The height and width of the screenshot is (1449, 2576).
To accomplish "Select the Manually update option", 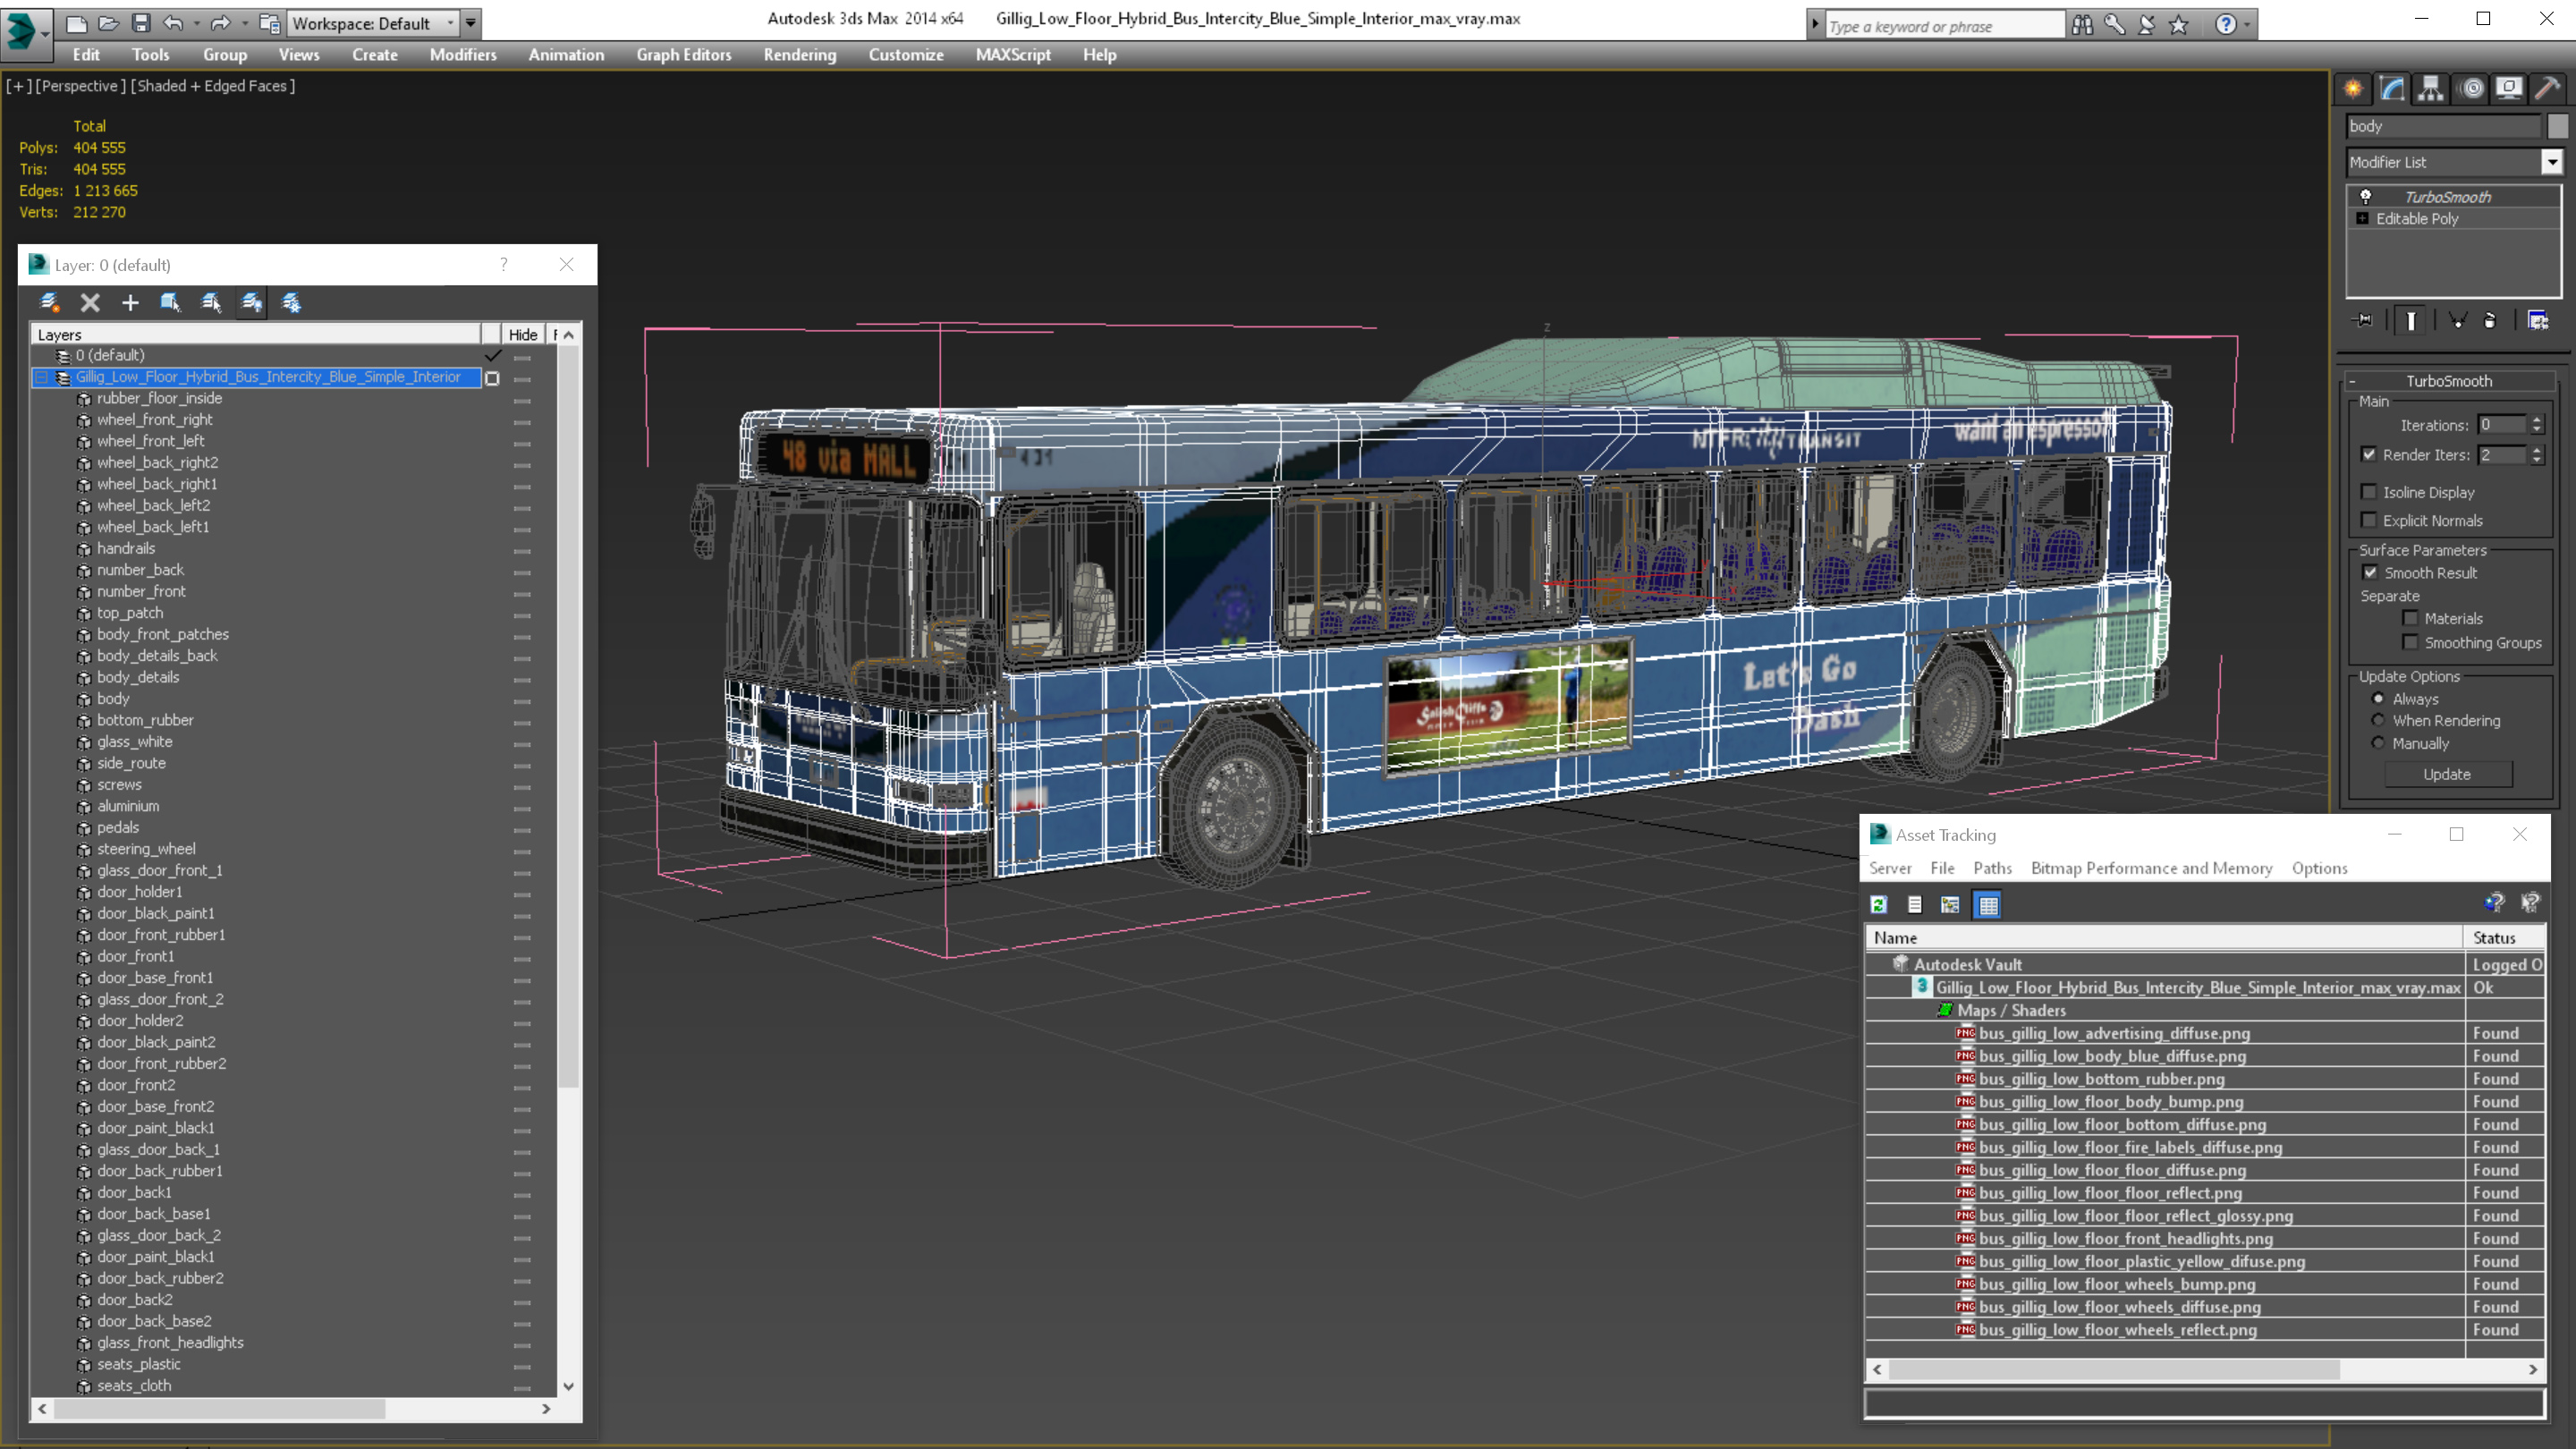I will click(x=2378, y=743).
